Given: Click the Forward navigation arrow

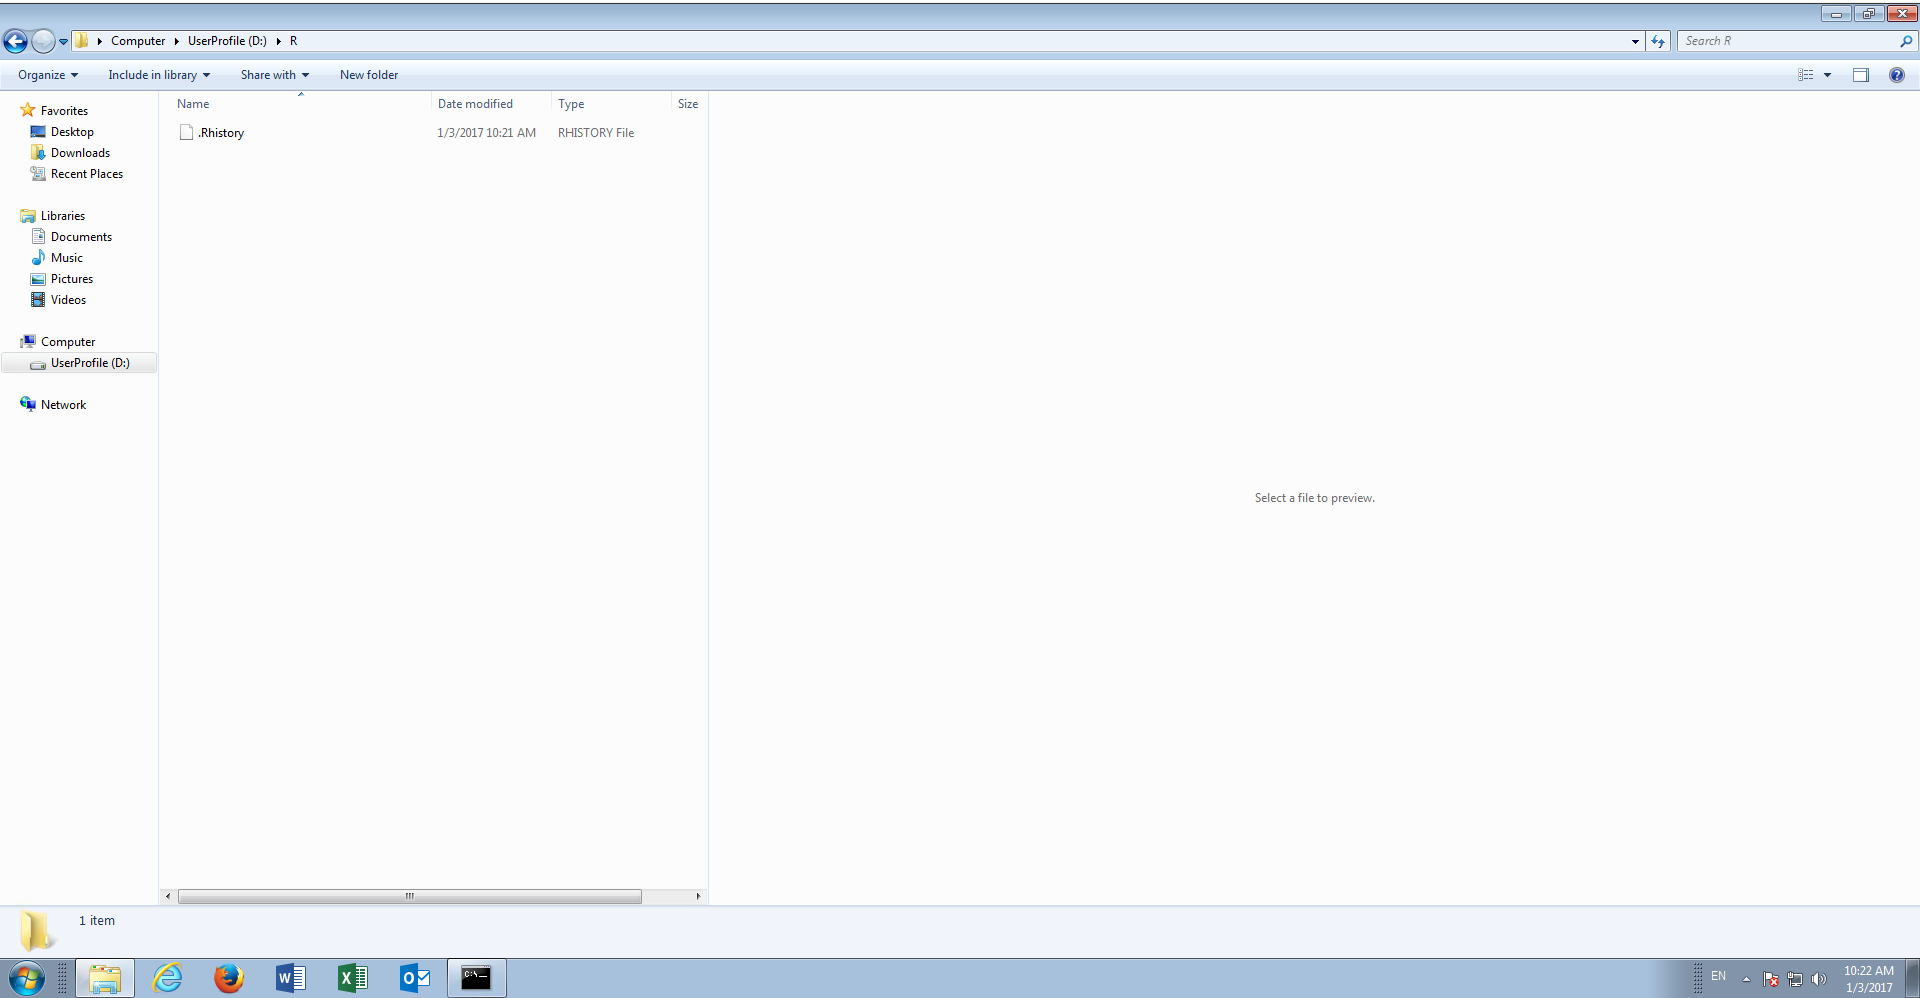Looking at the screenshot, I should [43, 41].
